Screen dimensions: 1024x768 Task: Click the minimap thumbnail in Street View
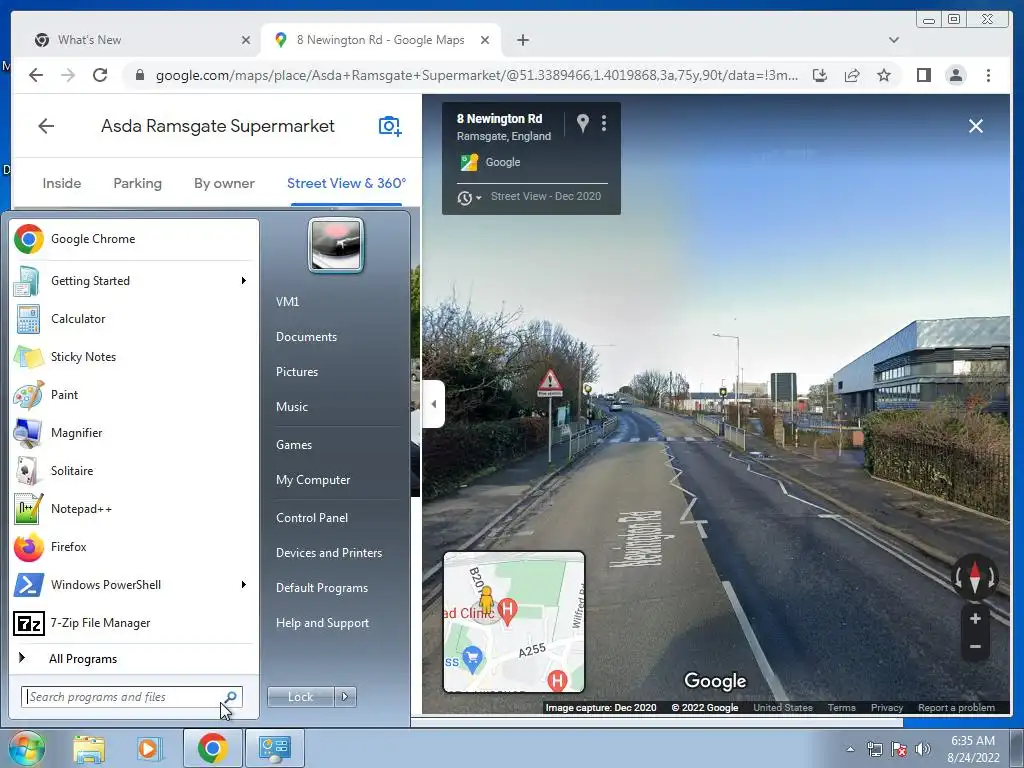pos(514,622)
